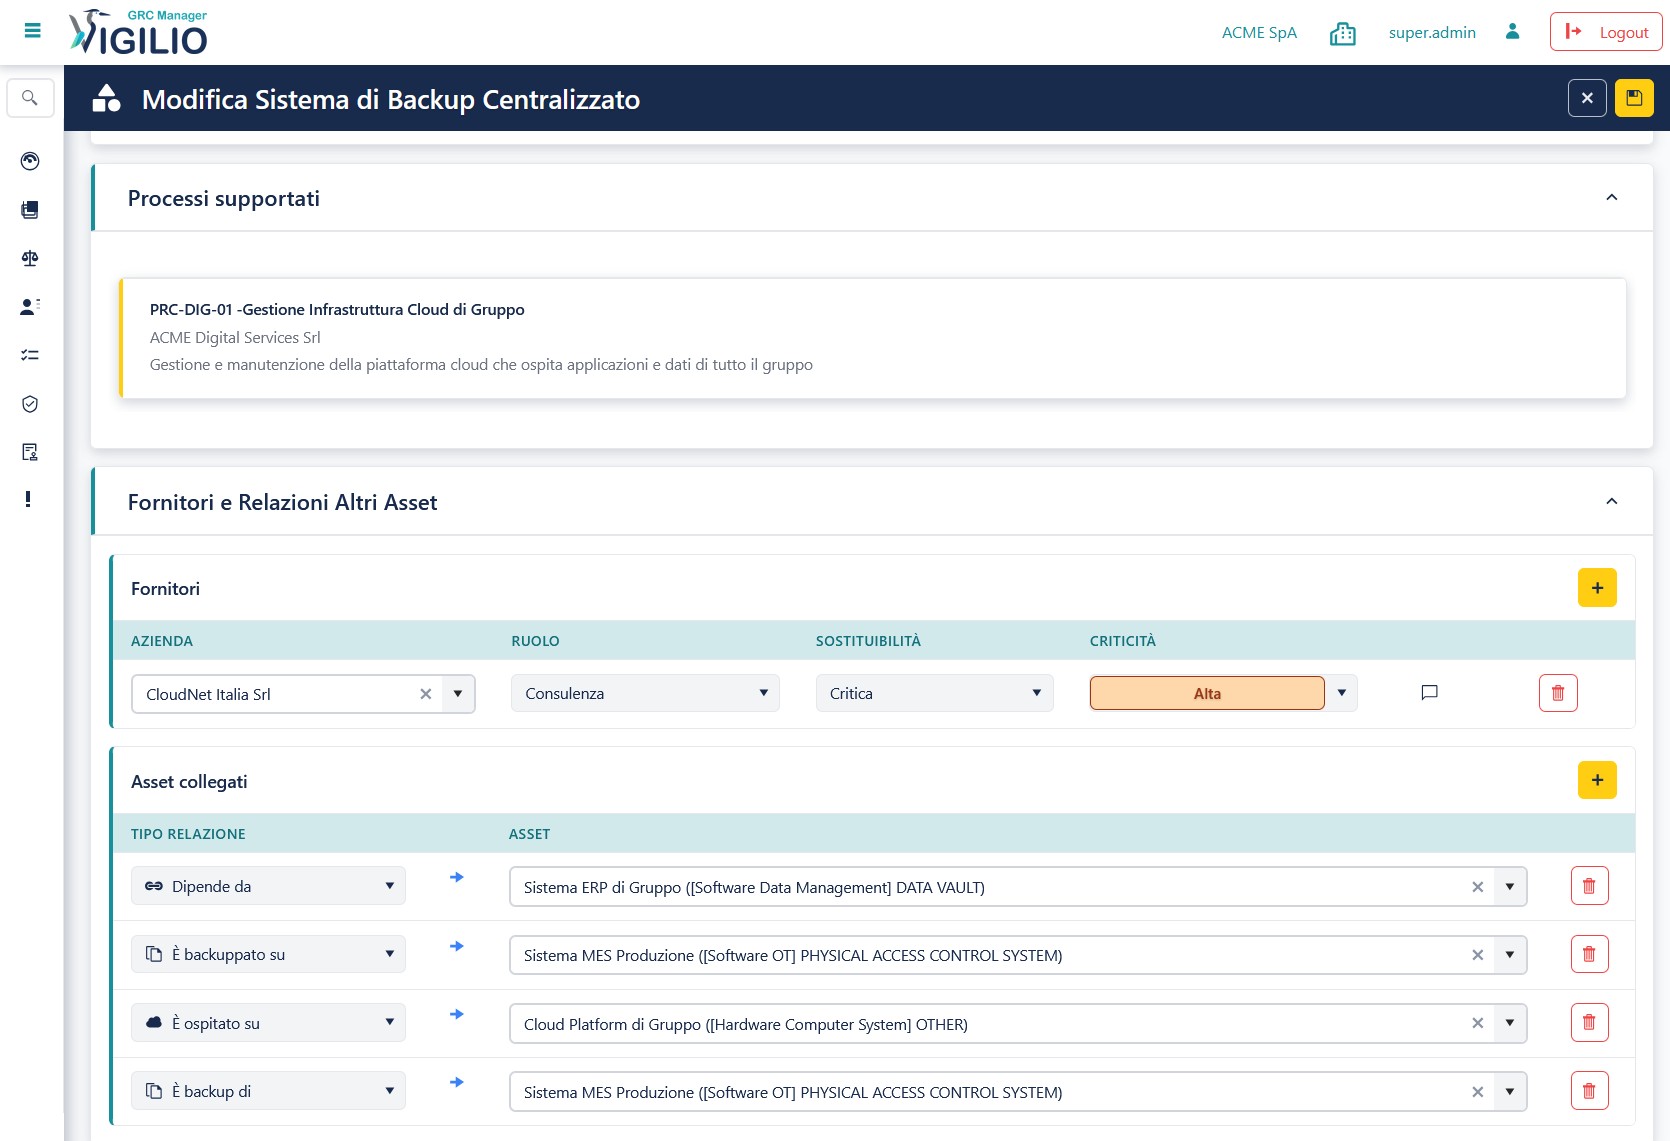Open the audit report sidebar icon

[x=30, y=452]
